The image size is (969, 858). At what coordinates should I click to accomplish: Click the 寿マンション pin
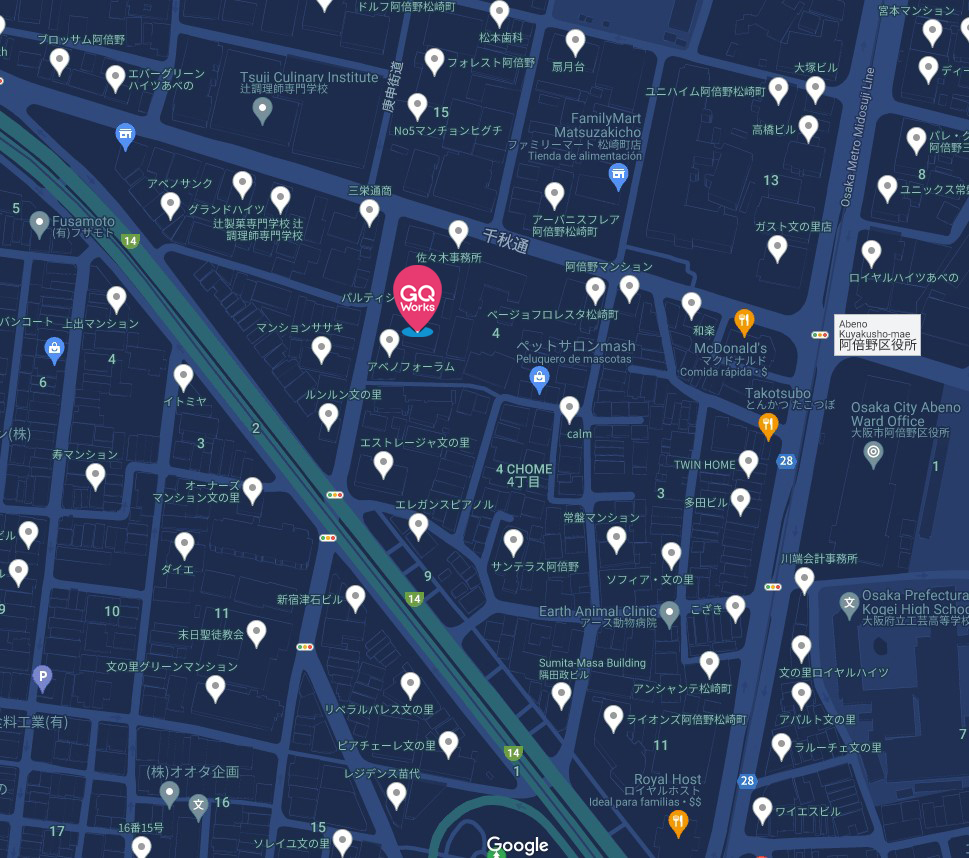pos(95,477)
